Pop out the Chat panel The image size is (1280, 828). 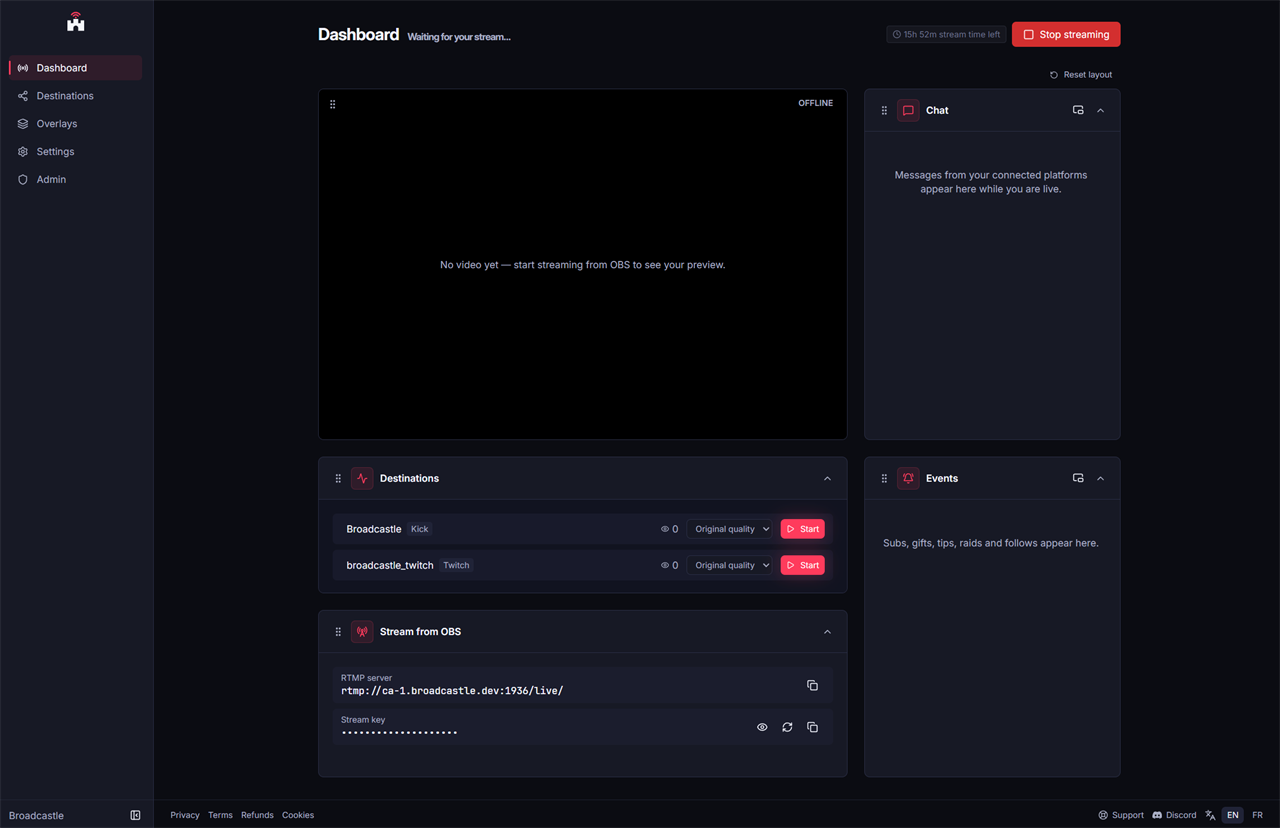(1078, 110)
